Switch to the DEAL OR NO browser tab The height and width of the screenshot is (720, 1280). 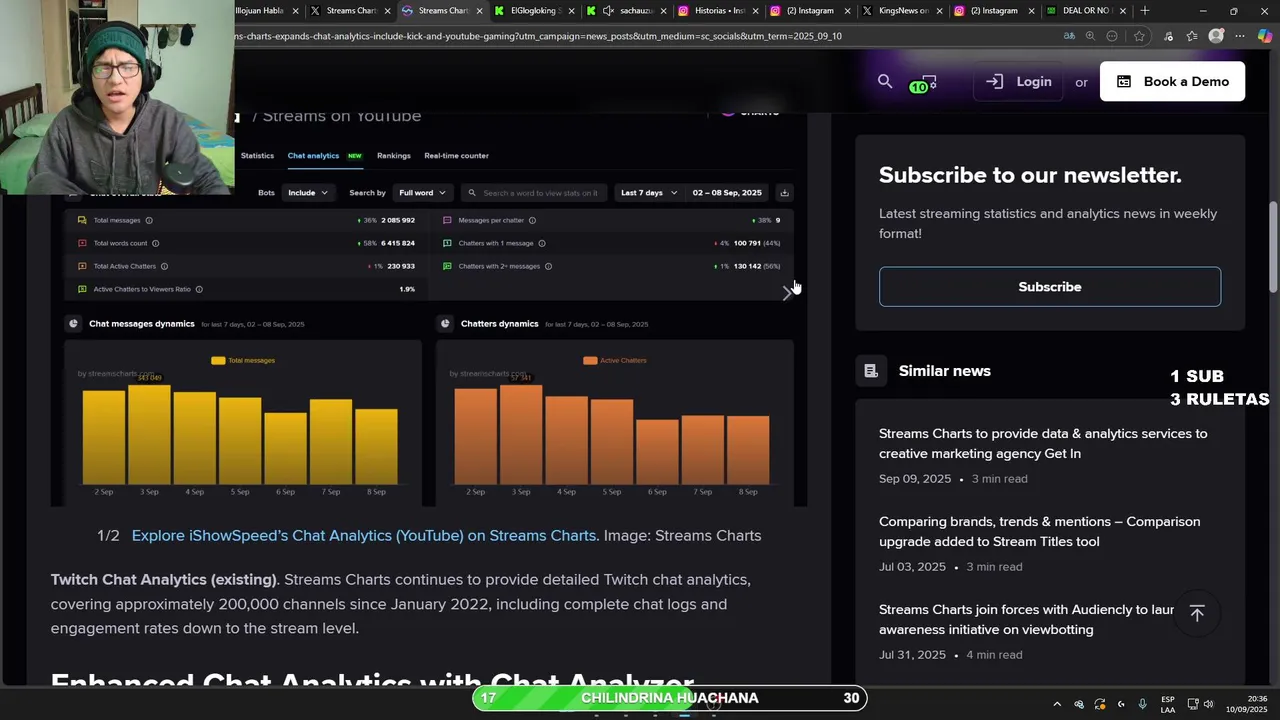click(1085, 11)
